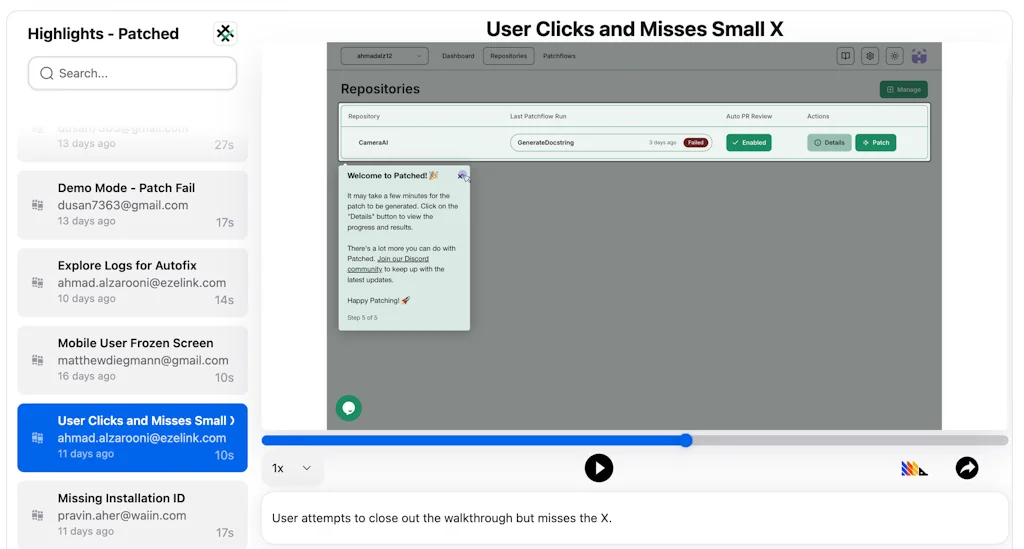Open the Patchflows tab
This screenshot has width=1024, height=549.
(559, 56)
